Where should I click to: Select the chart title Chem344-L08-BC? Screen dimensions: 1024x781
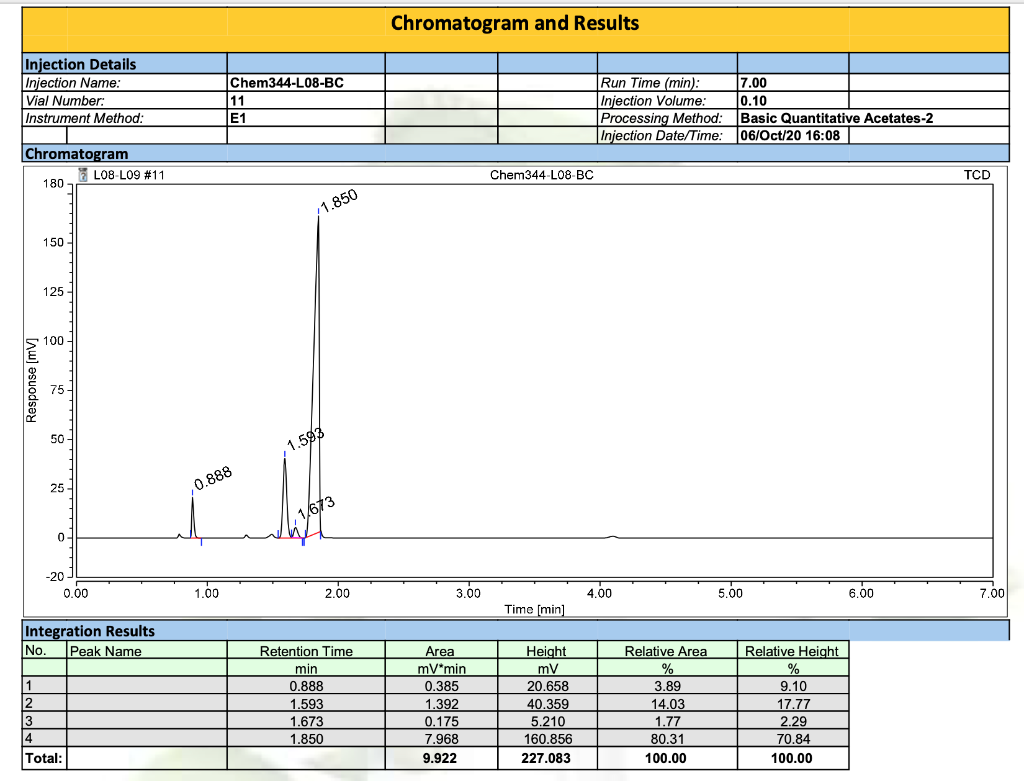point(541,175)
